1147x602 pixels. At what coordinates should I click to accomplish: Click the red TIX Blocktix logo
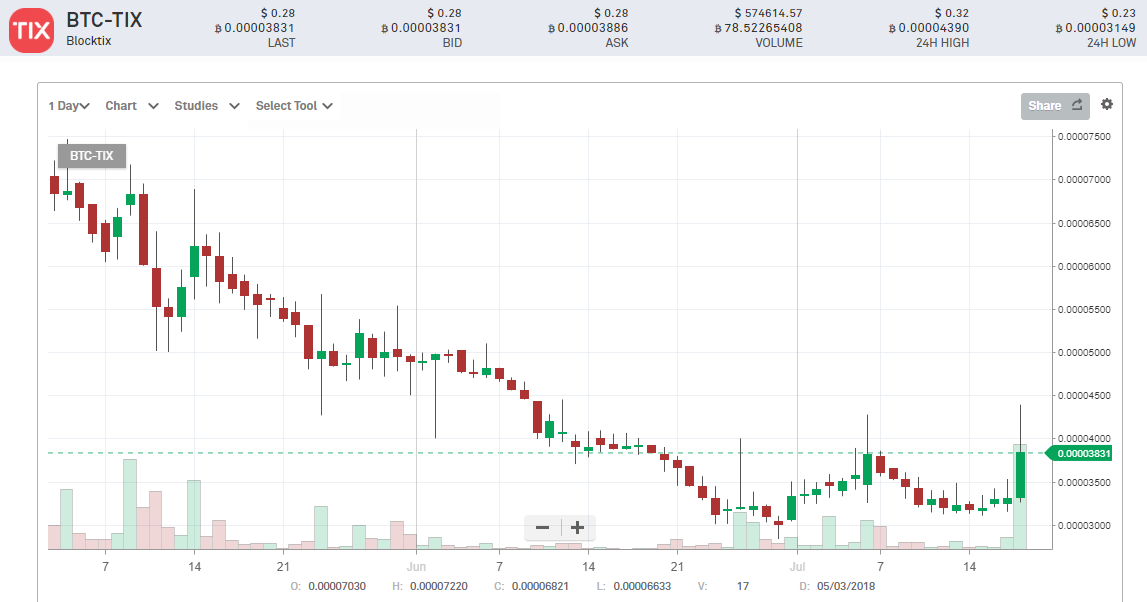pyautogui.click(x=31, y=30)
